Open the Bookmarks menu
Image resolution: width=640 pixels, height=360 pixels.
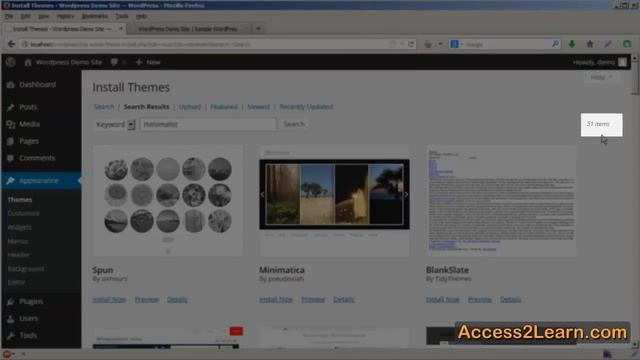[95, 16]
